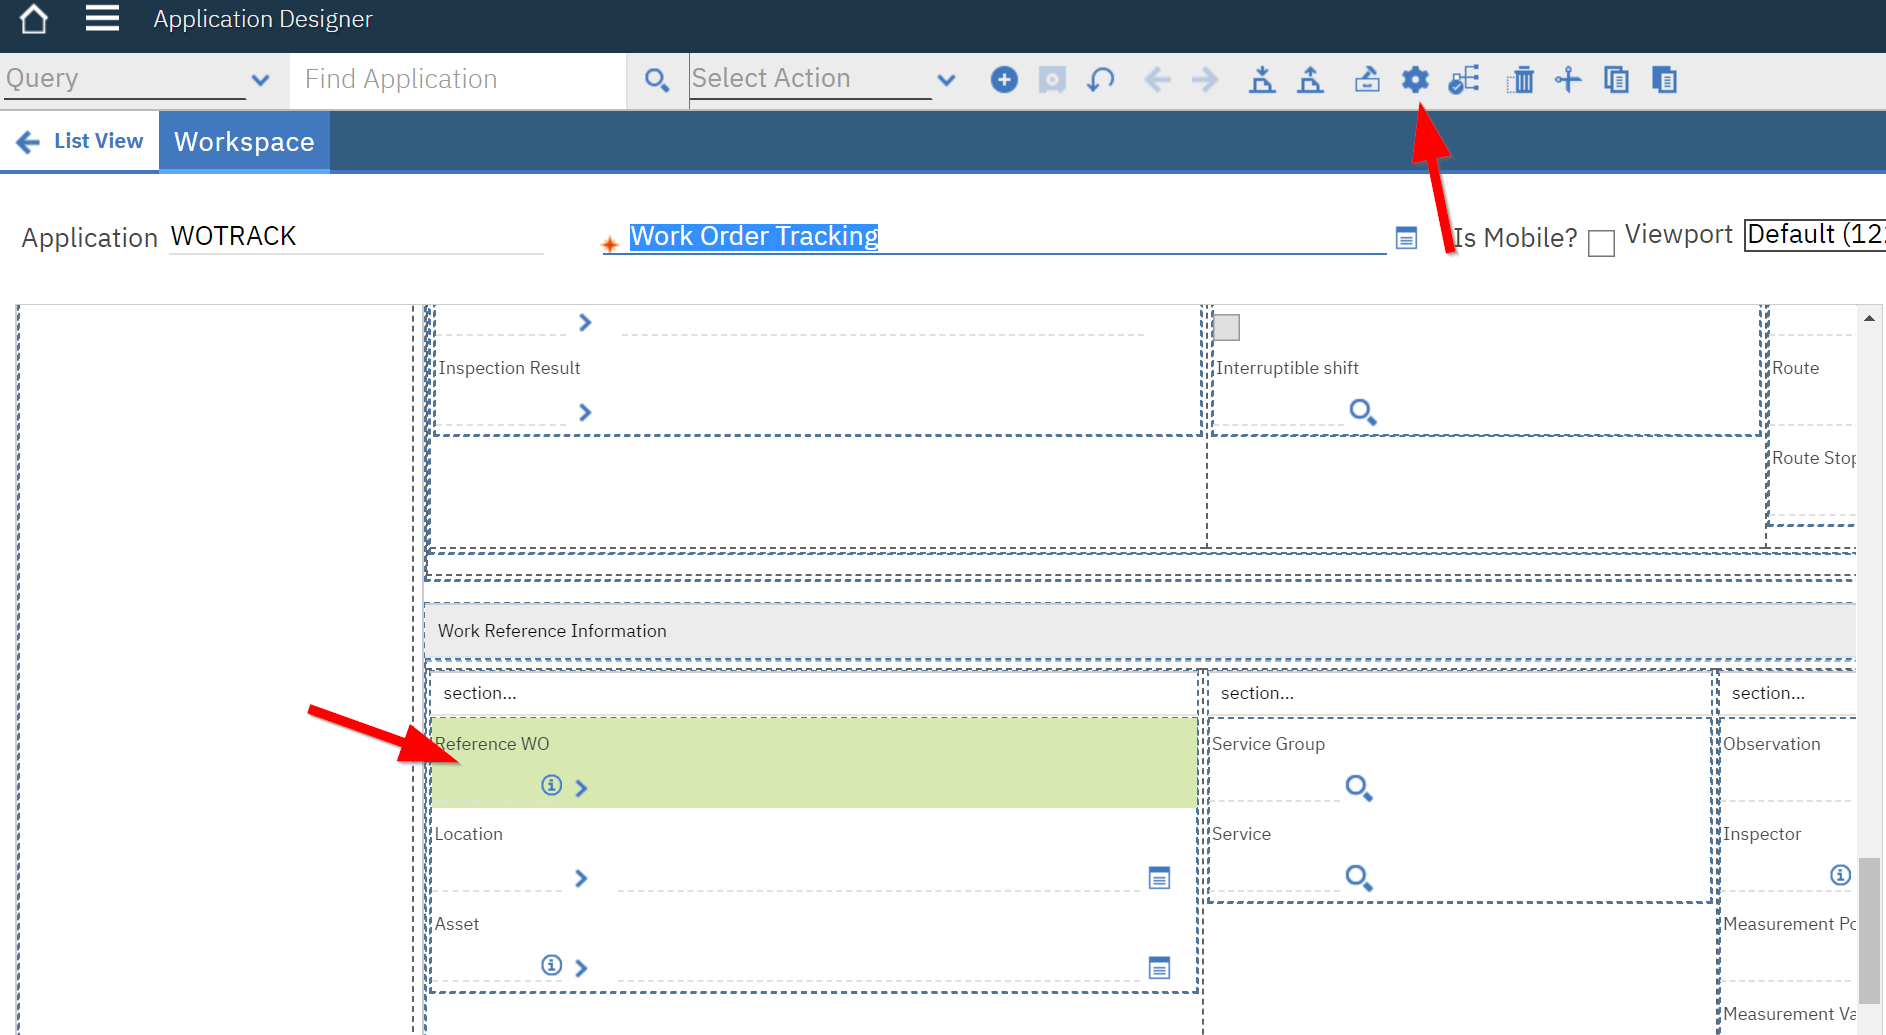Import an application definition

[x=1262, y=80]
